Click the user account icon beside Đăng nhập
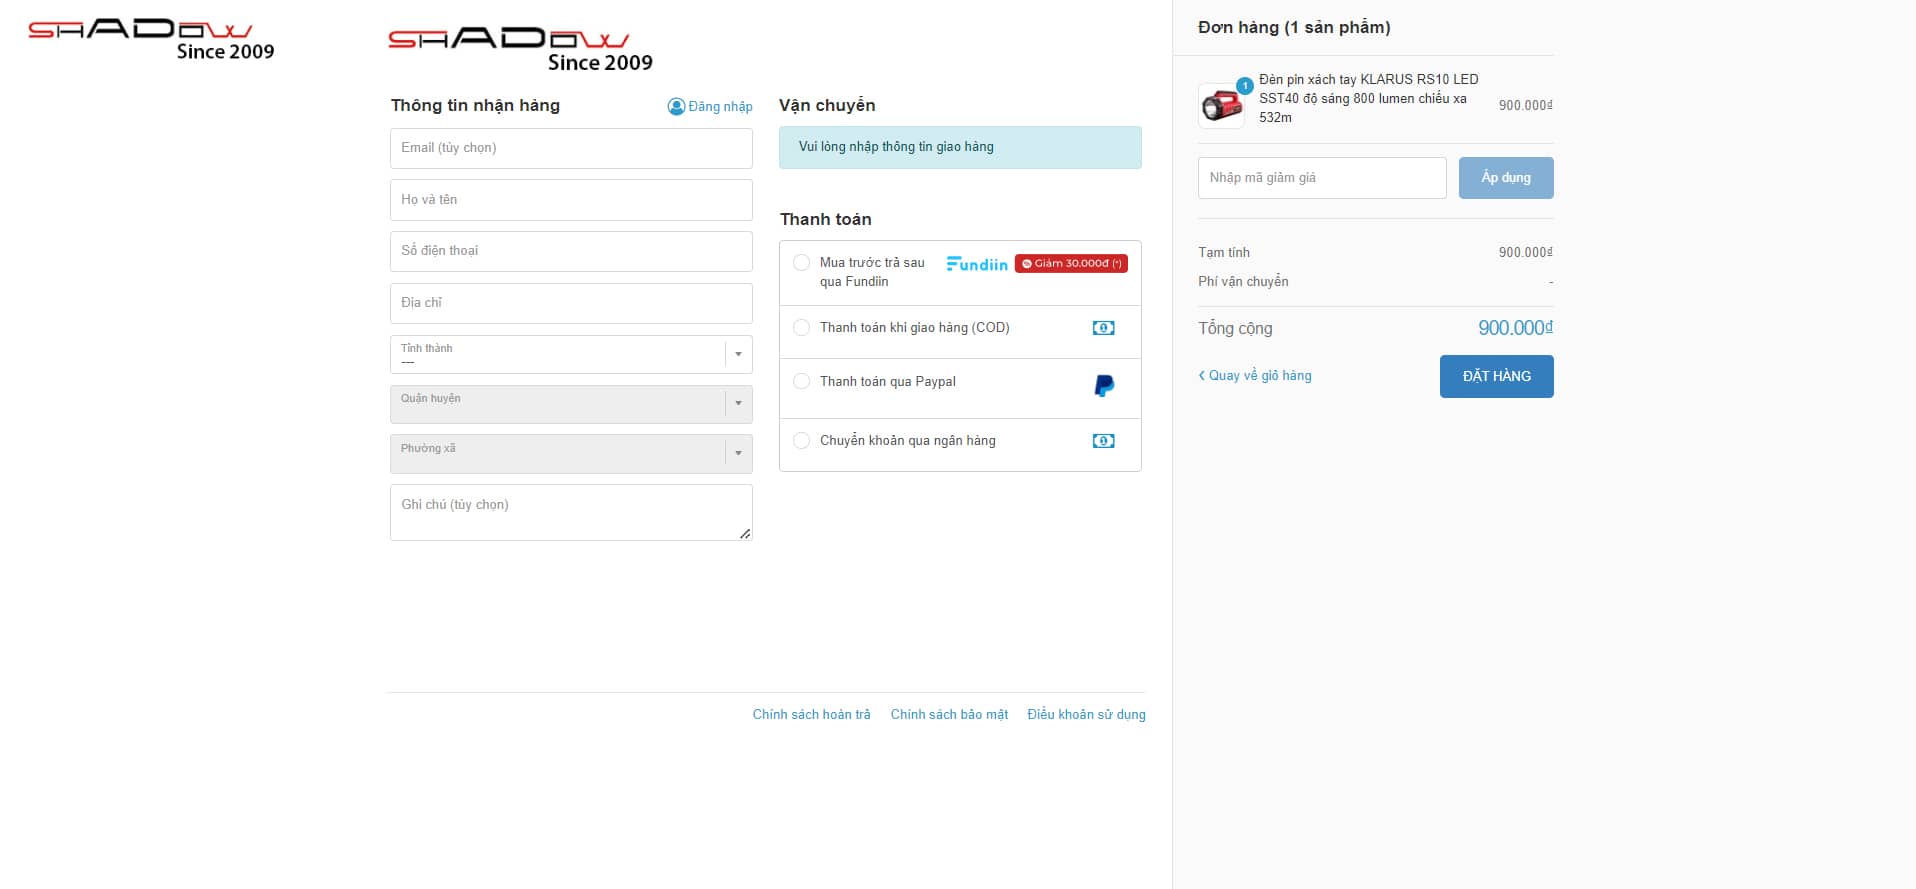Viewport: 1916px width, 889px height. pos(676,106)
